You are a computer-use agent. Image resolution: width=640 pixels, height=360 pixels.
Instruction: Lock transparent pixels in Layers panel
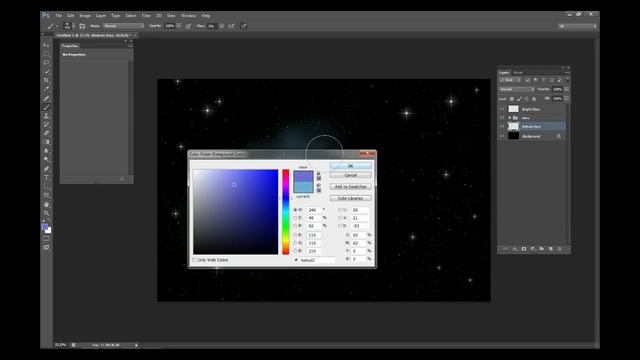[512, 99]
